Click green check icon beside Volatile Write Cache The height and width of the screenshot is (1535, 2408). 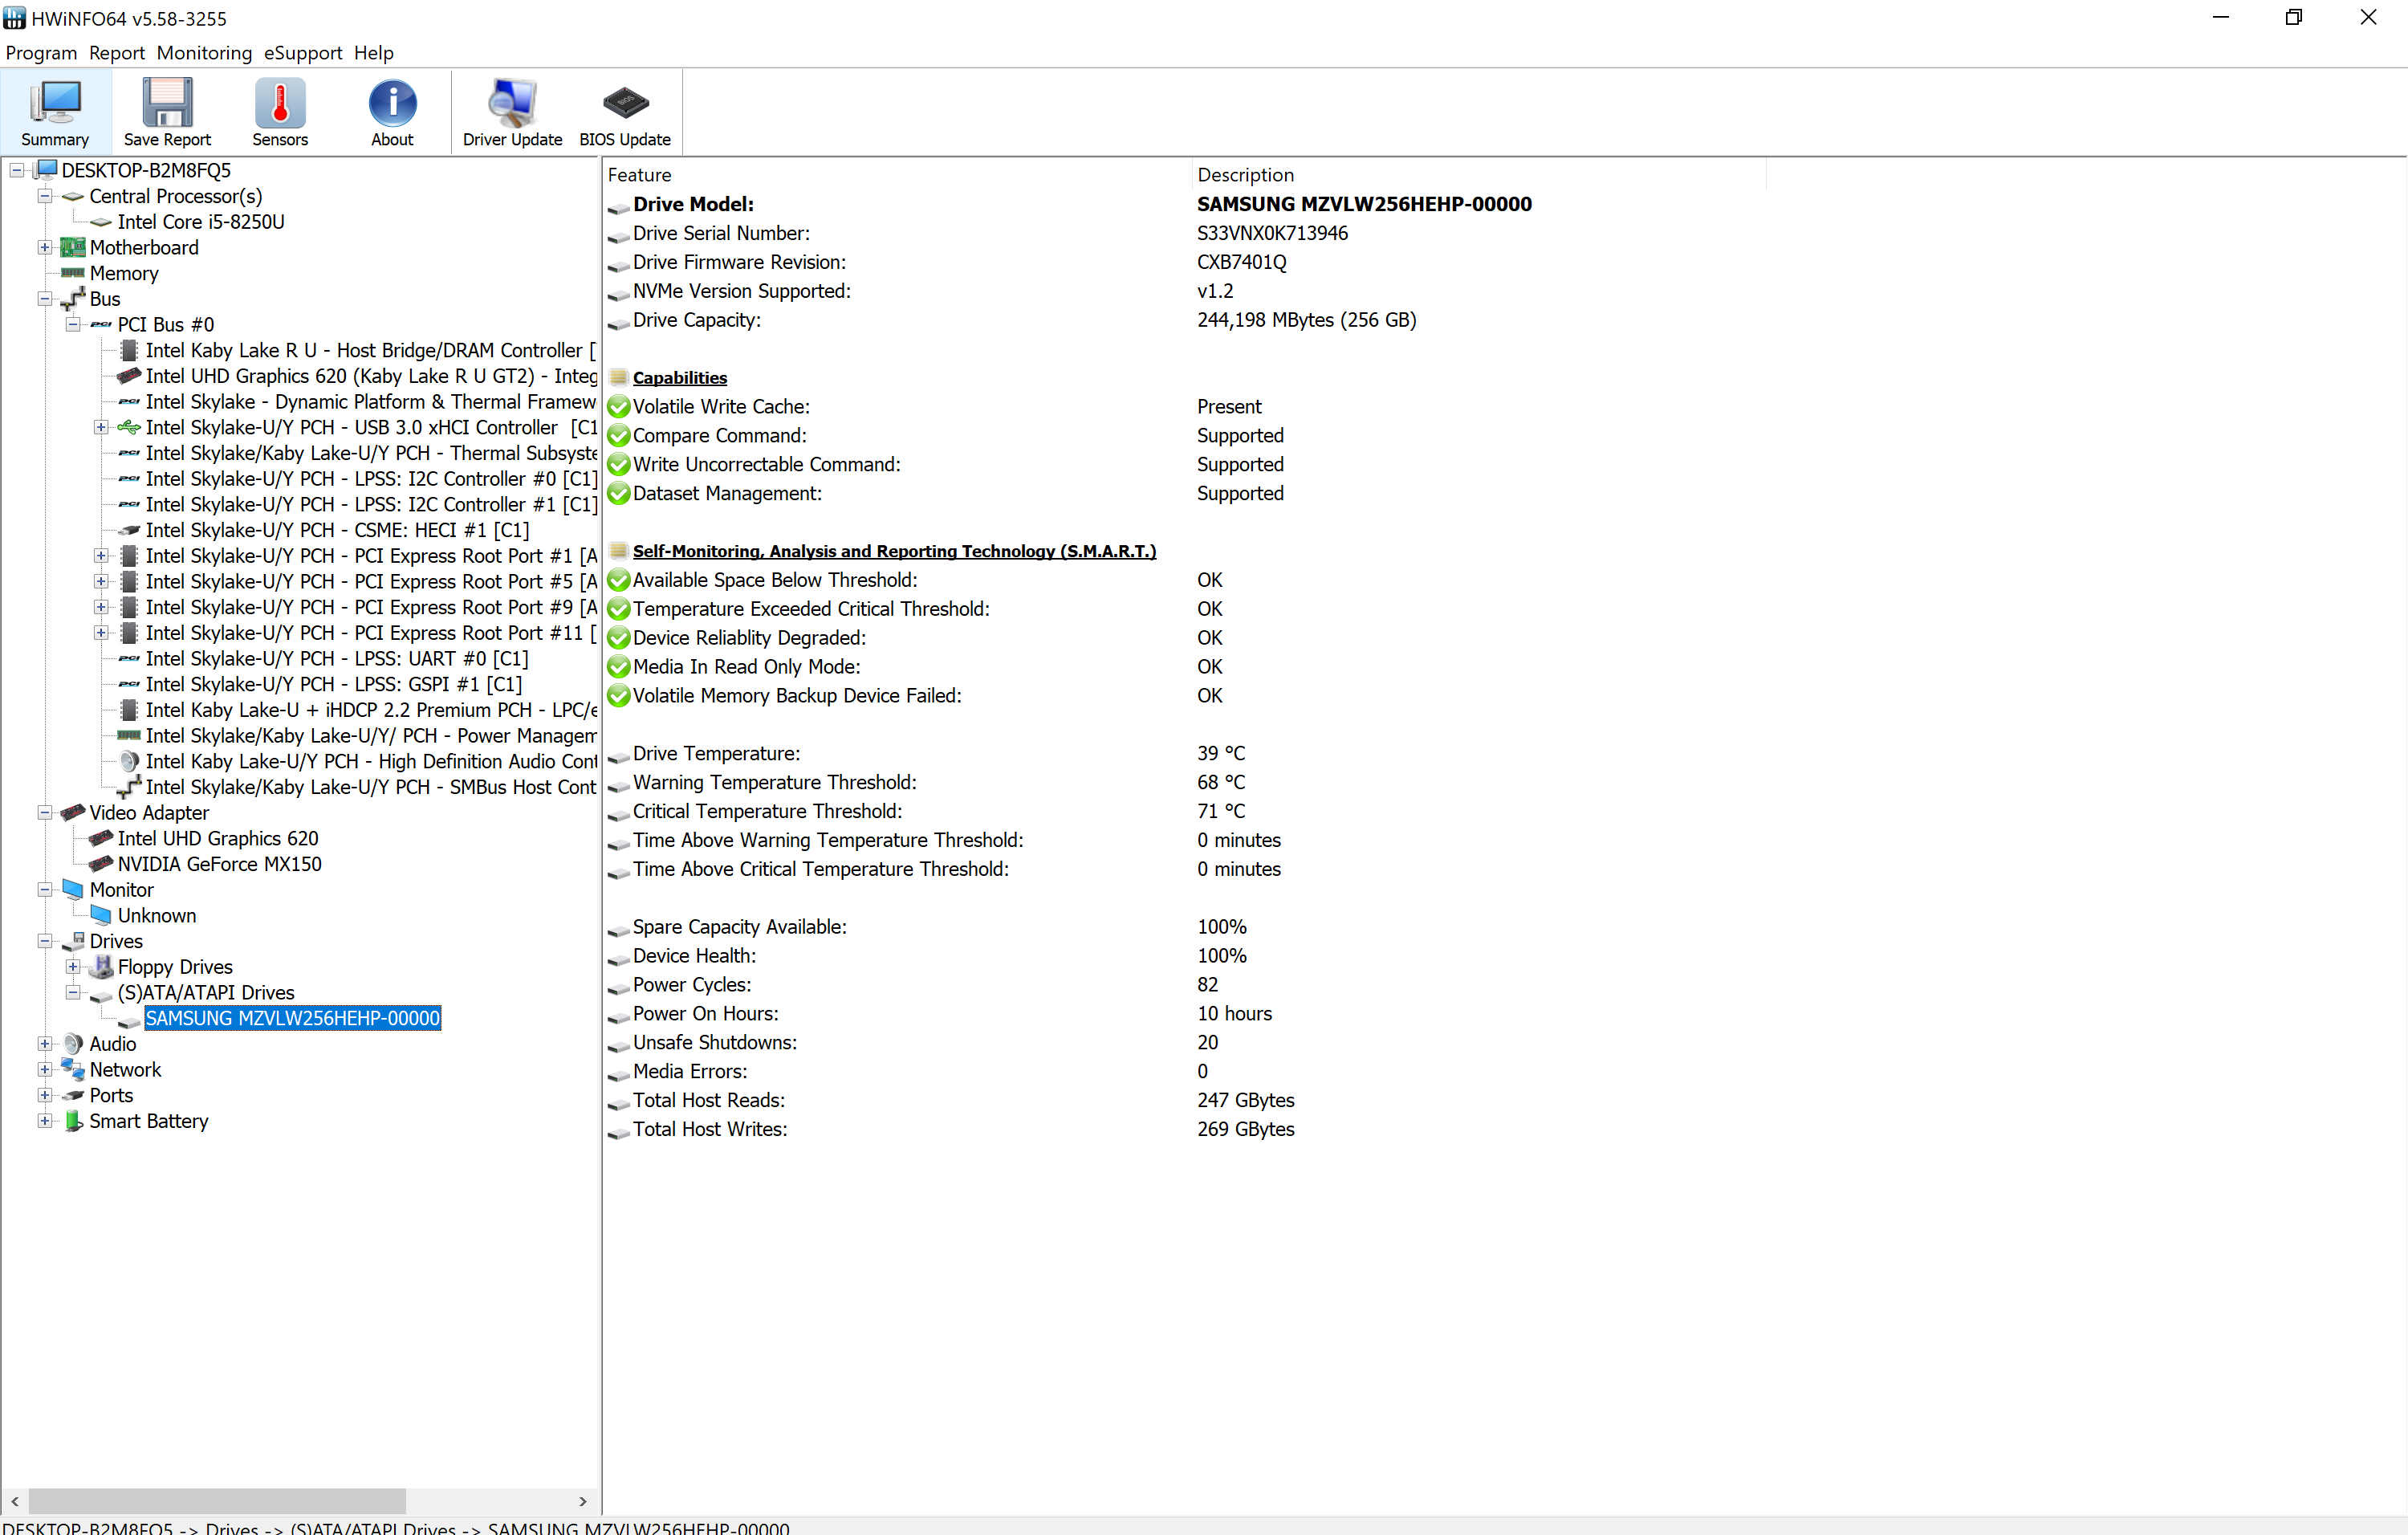619,407
